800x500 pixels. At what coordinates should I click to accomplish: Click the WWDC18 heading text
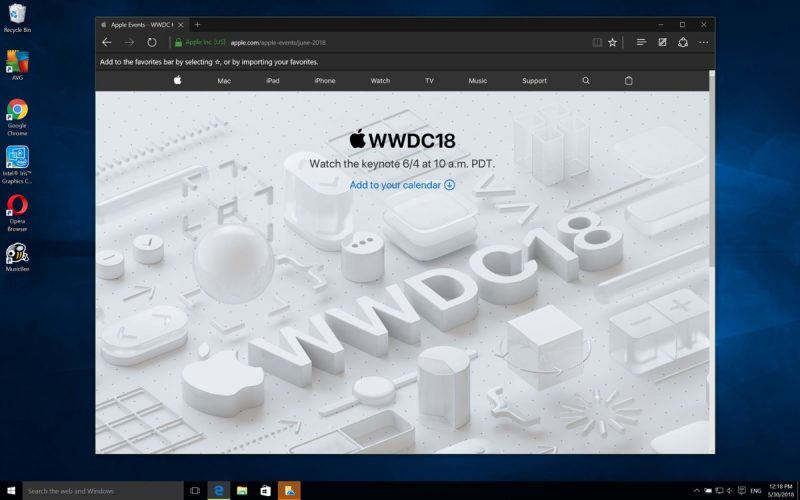pyautogui.click(x=403, y=140)
